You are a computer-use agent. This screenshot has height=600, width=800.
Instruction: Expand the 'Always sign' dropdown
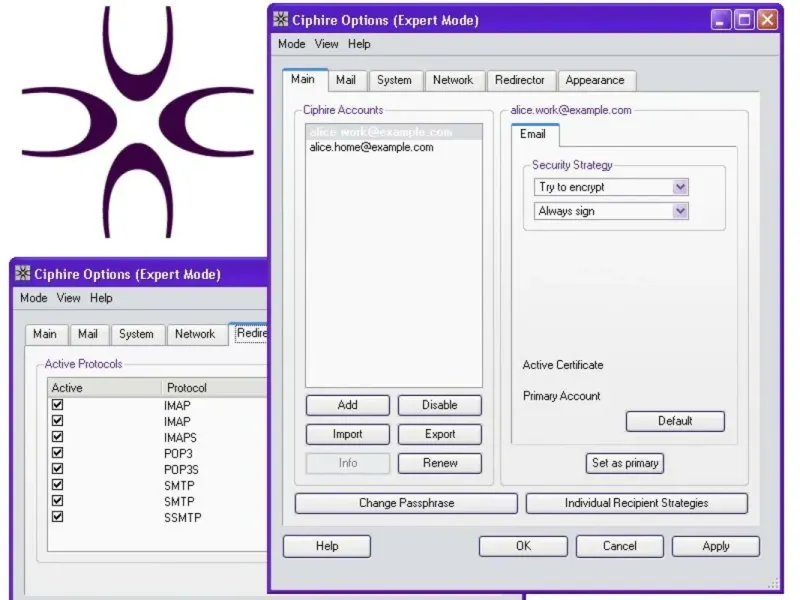pyautogui.click(x=680, y=211)
